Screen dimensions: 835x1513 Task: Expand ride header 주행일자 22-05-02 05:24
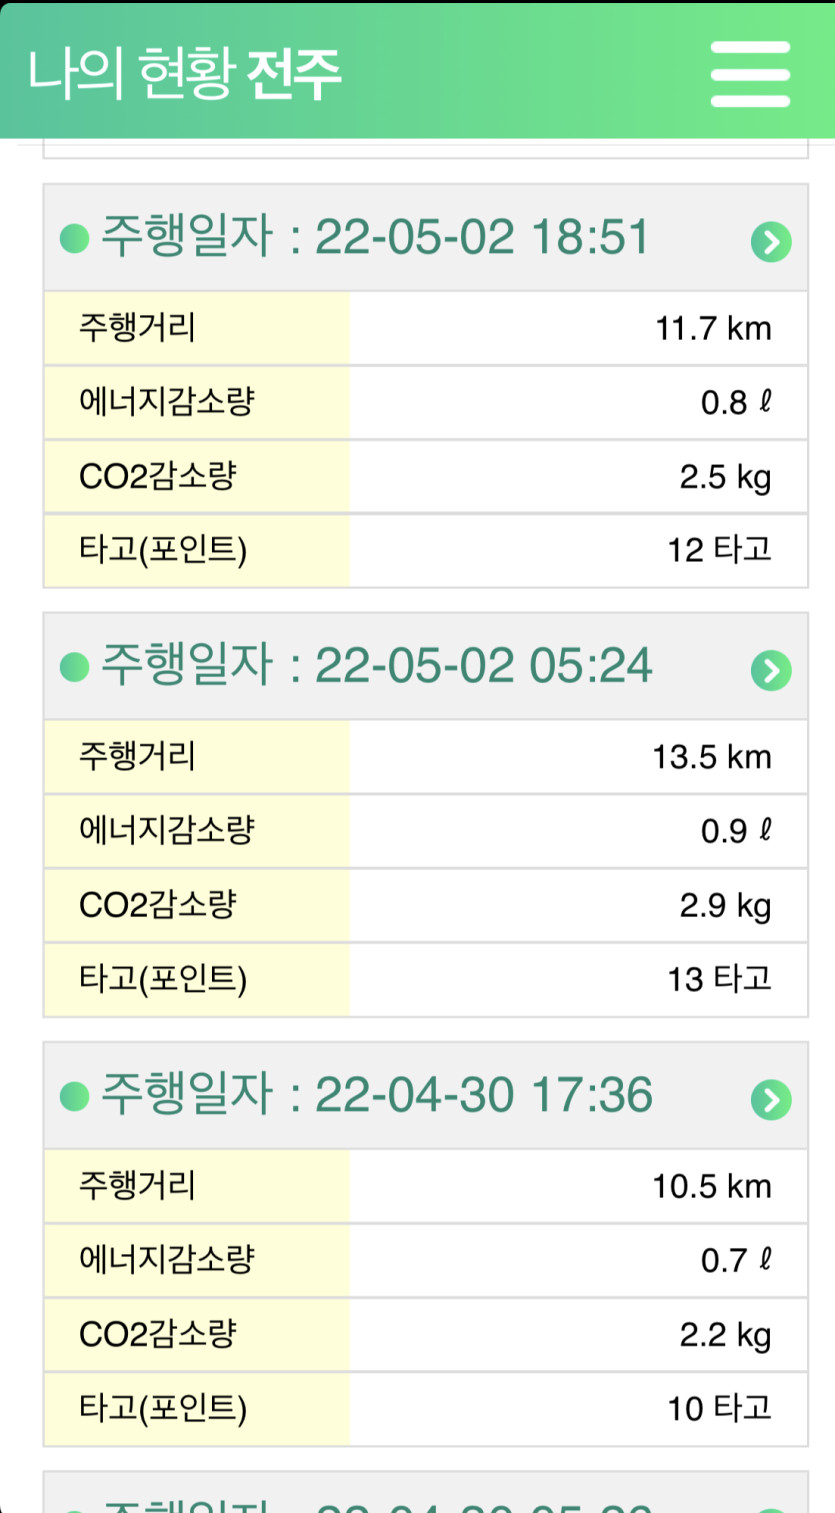pyautogui.click(x=425, y=667)
